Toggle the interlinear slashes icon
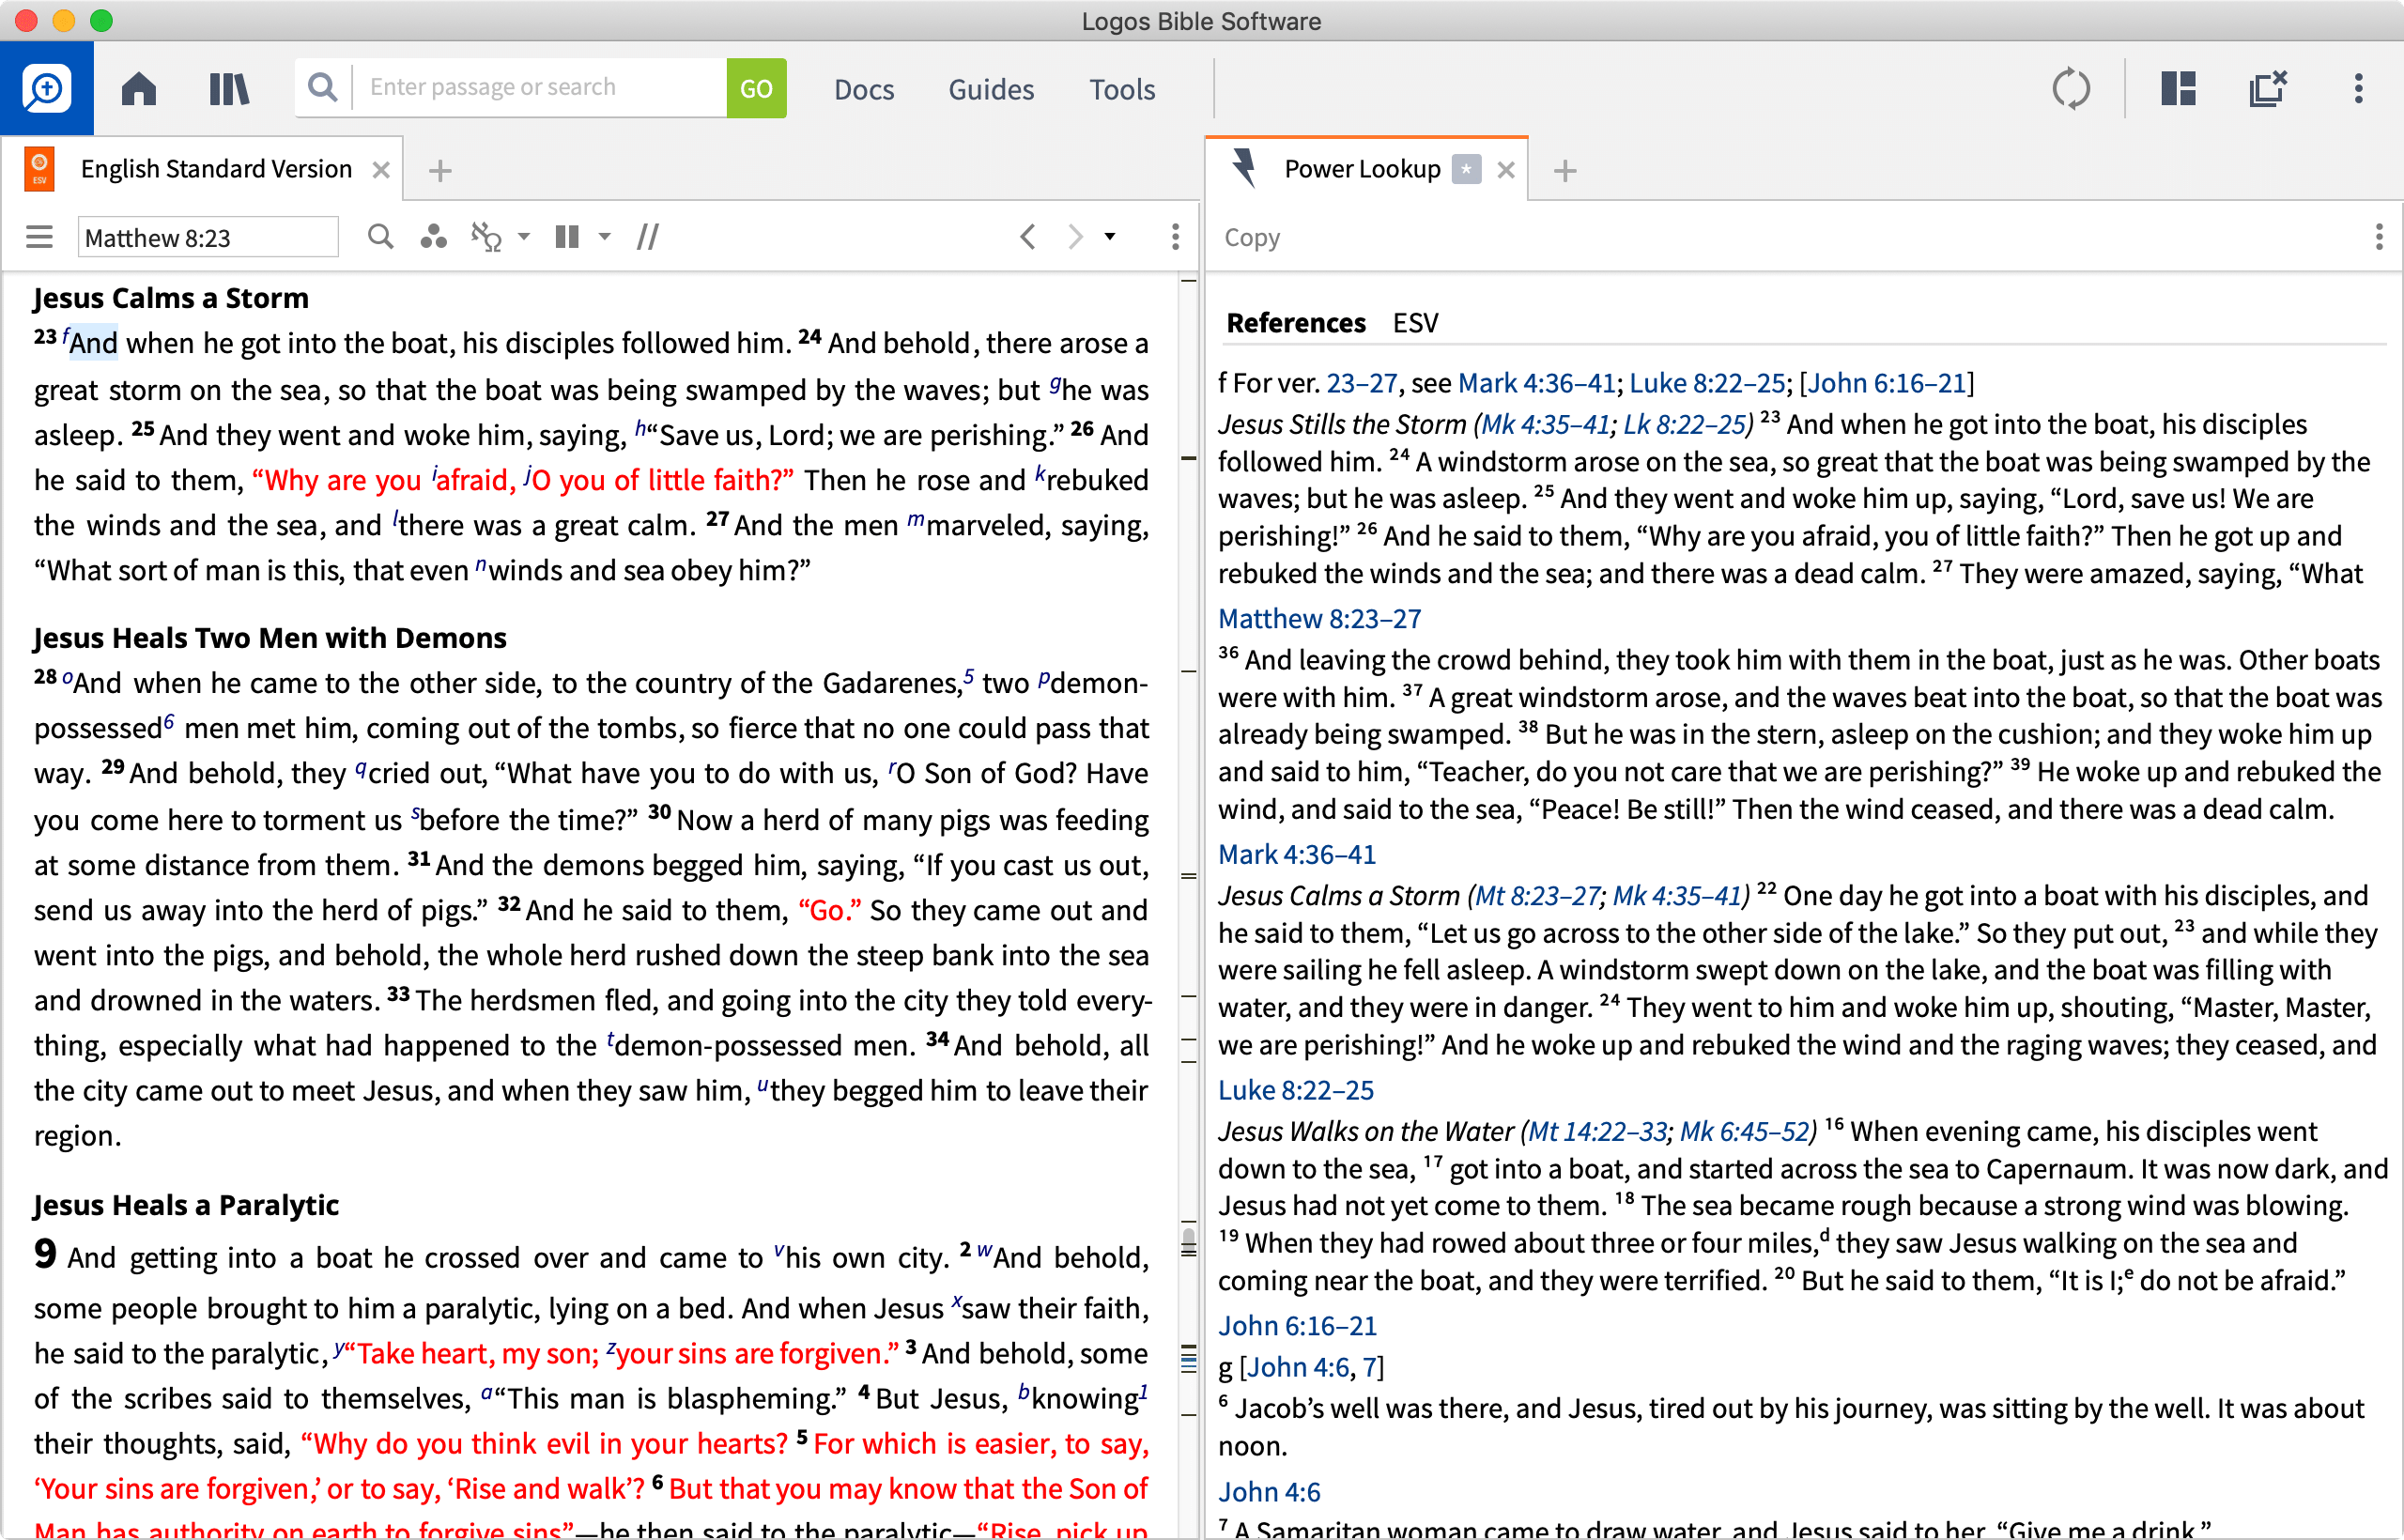The image size is (2404, 1540). pos(648,237)
